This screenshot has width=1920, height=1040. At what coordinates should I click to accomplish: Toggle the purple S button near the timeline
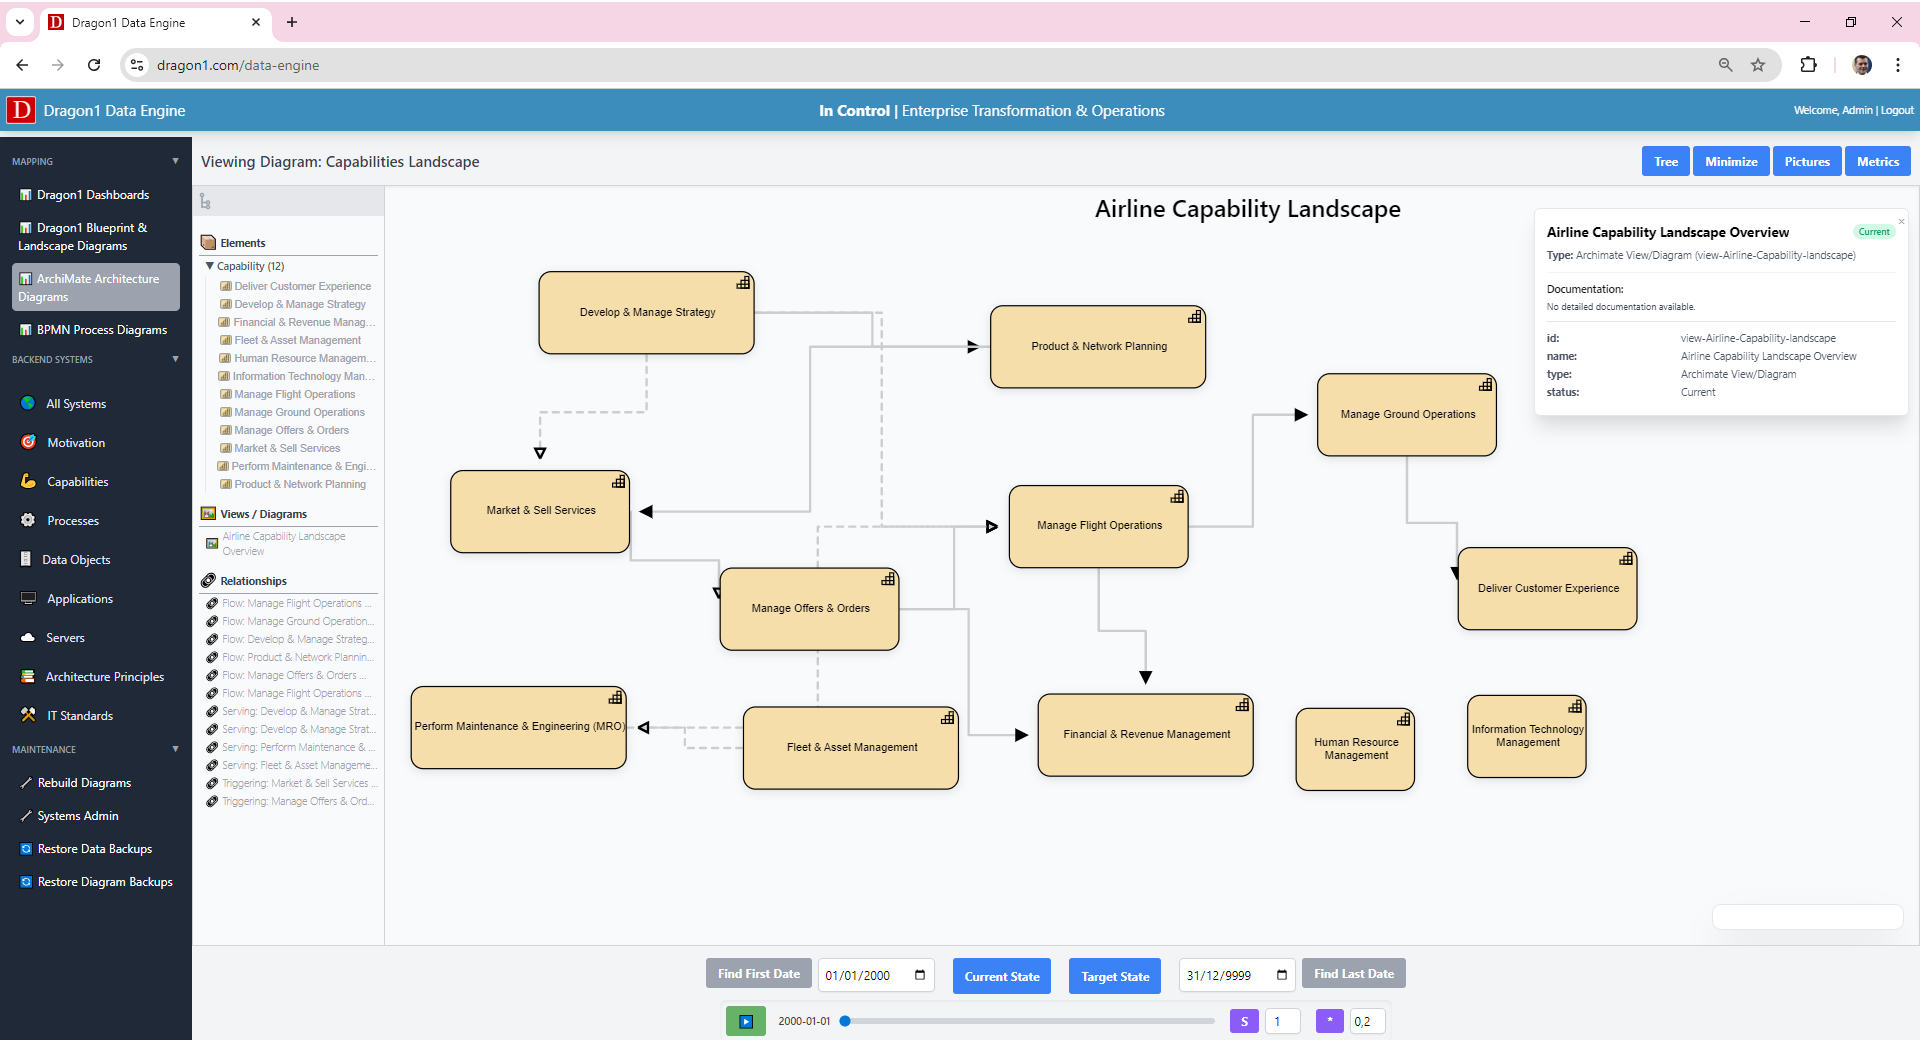pos(1244,1021)
